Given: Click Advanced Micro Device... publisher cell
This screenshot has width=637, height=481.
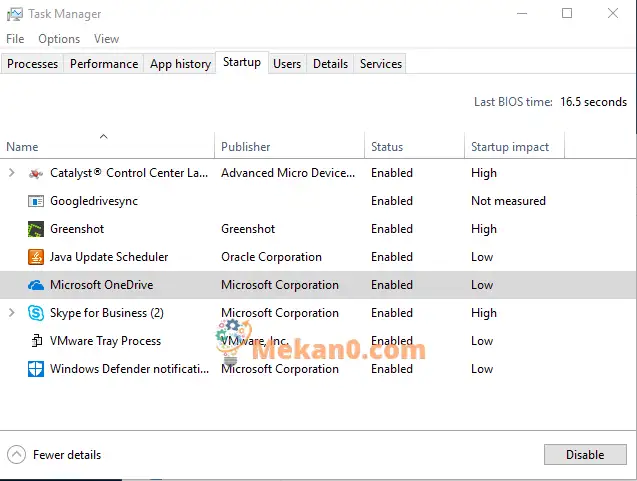Looking at the screenshot, I should 288,173.
